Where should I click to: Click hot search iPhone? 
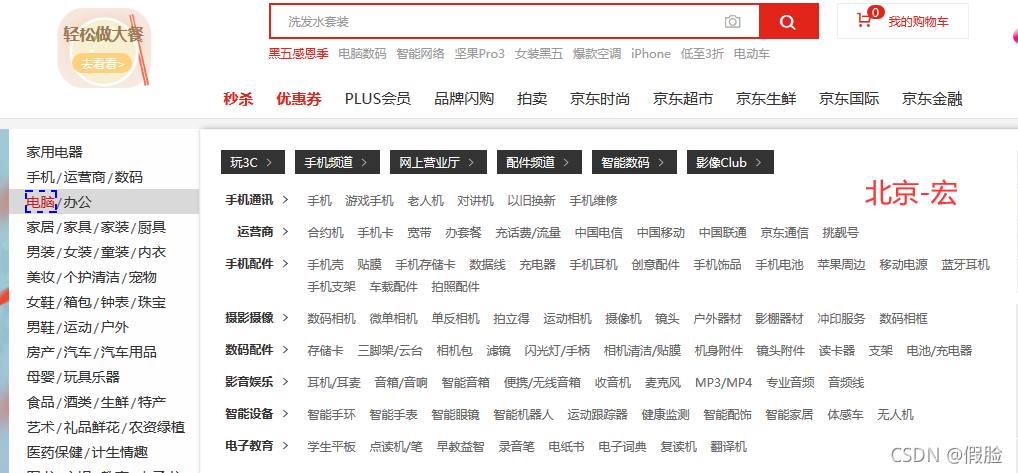coord(651,54)
